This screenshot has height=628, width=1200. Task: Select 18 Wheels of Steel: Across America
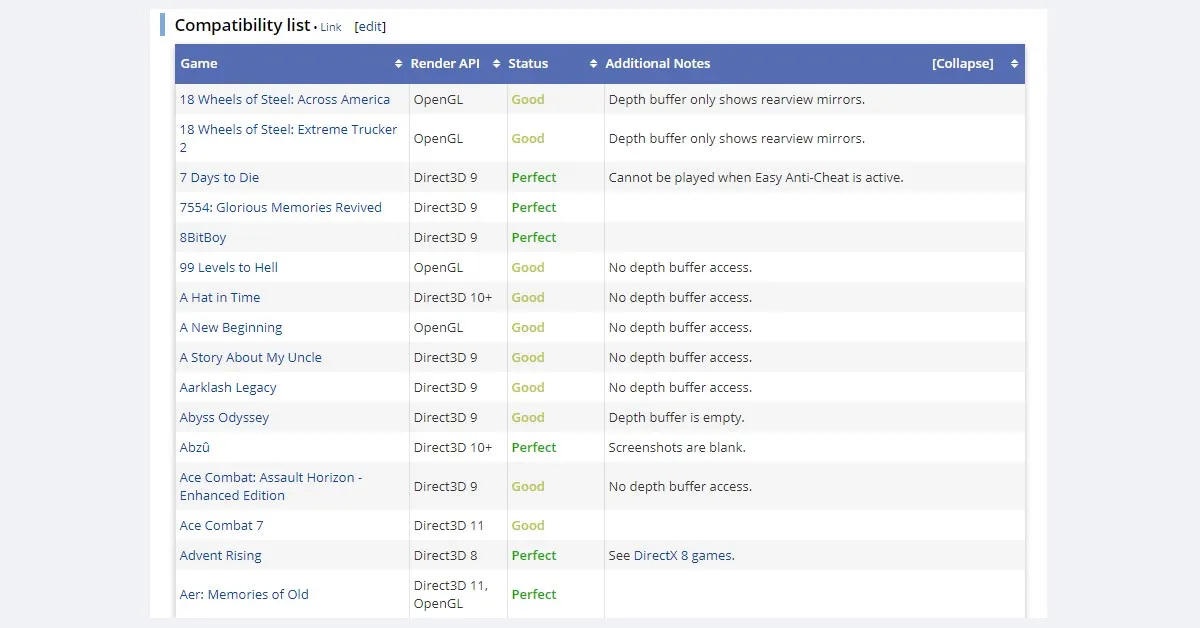click(x=284, y=99)
